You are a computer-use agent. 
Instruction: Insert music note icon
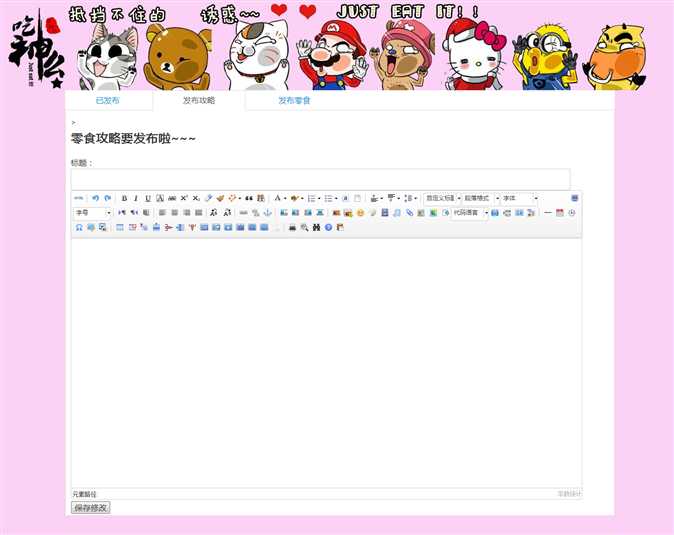click(397, 213)
